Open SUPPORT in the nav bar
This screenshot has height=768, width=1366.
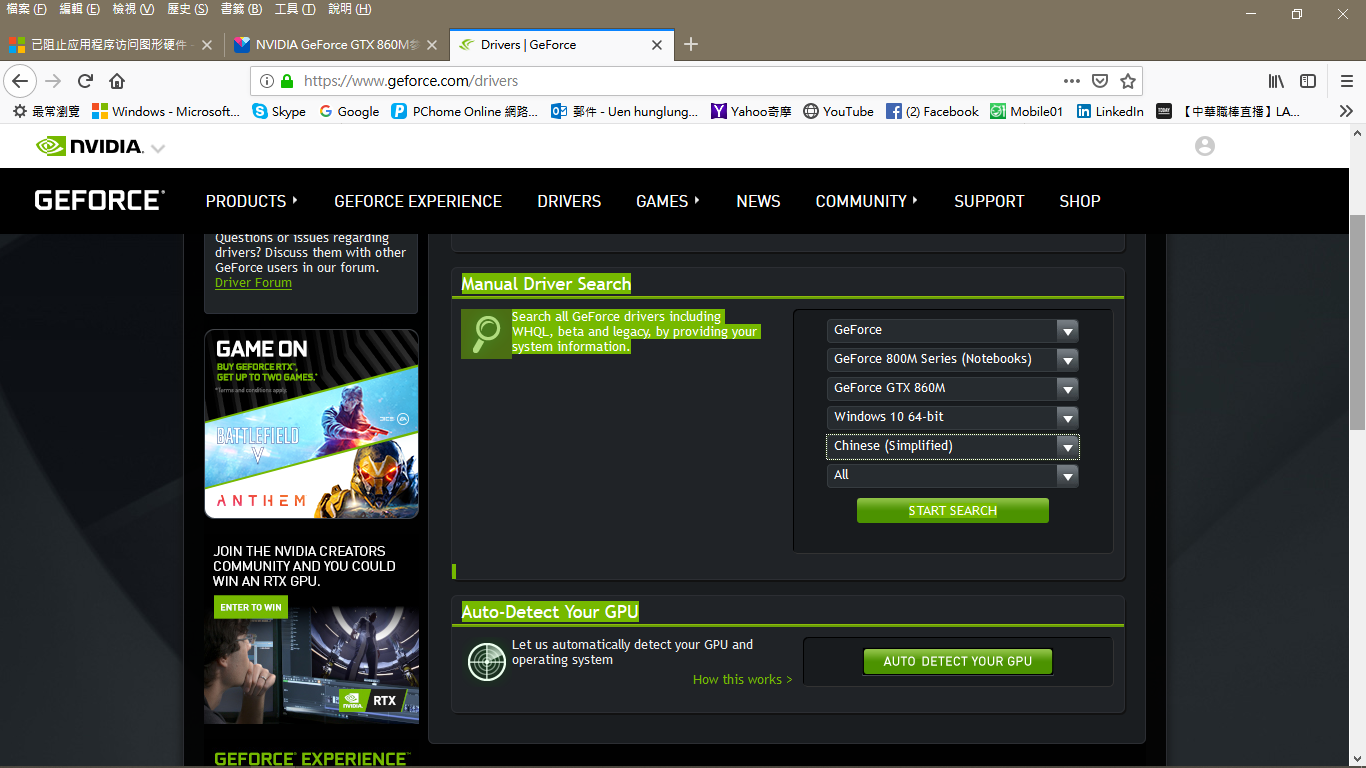989,201
